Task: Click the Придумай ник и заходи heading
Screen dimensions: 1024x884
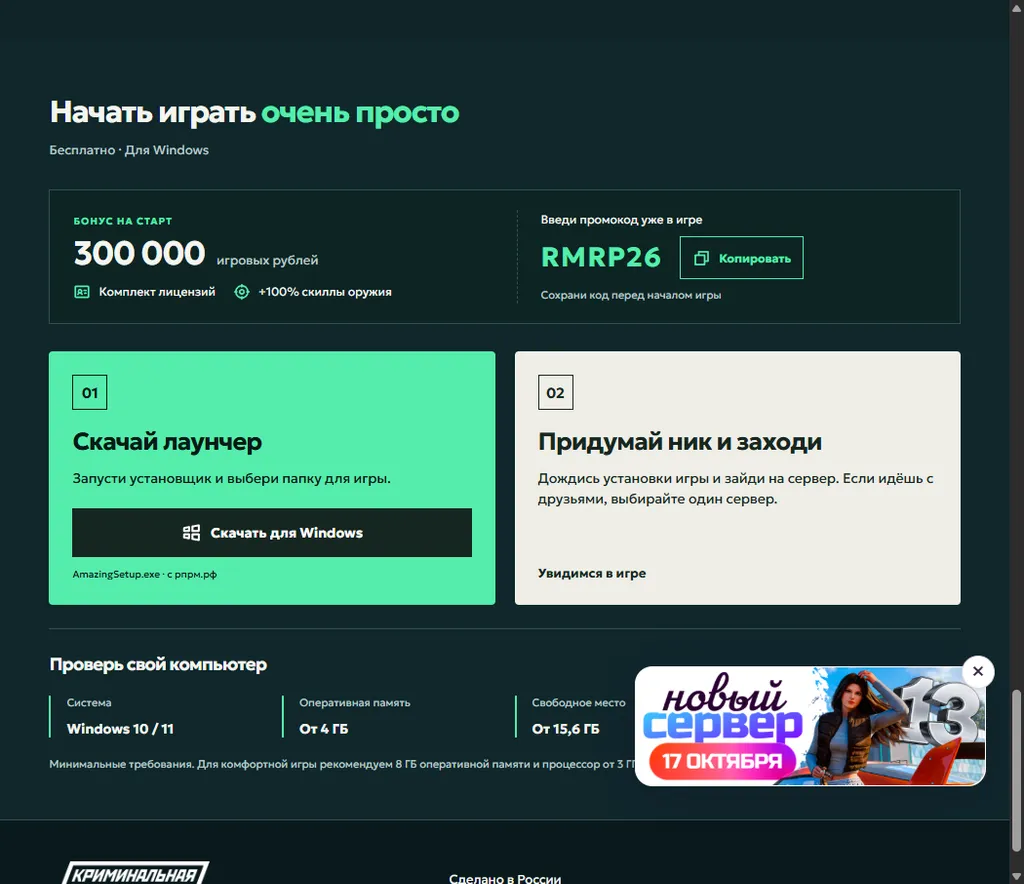Action: pos(680,442)
